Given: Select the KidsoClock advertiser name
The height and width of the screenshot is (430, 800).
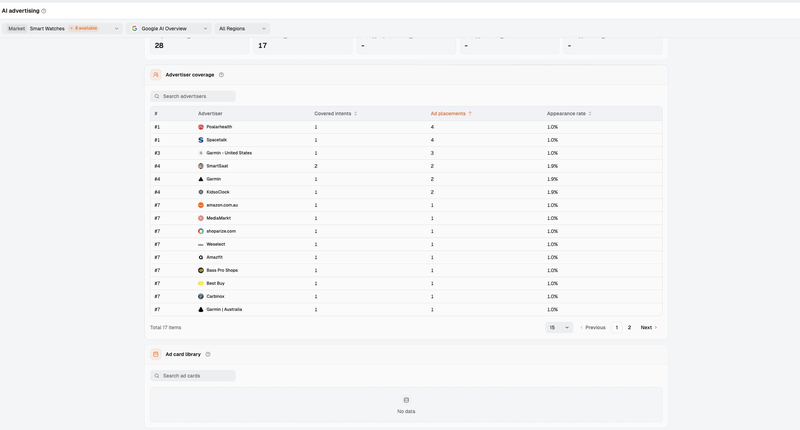Looking at the screenshot, I should [x=218, y=192].
